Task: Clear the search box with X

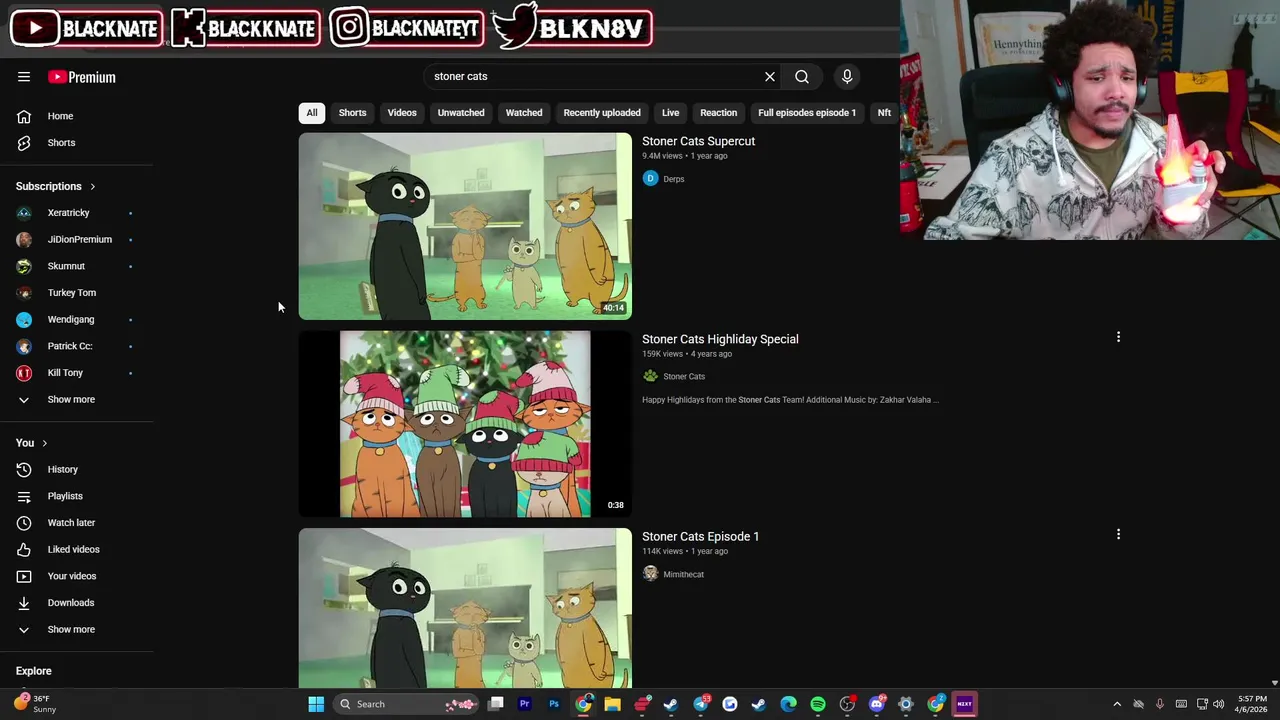Action: click(770, 76)
